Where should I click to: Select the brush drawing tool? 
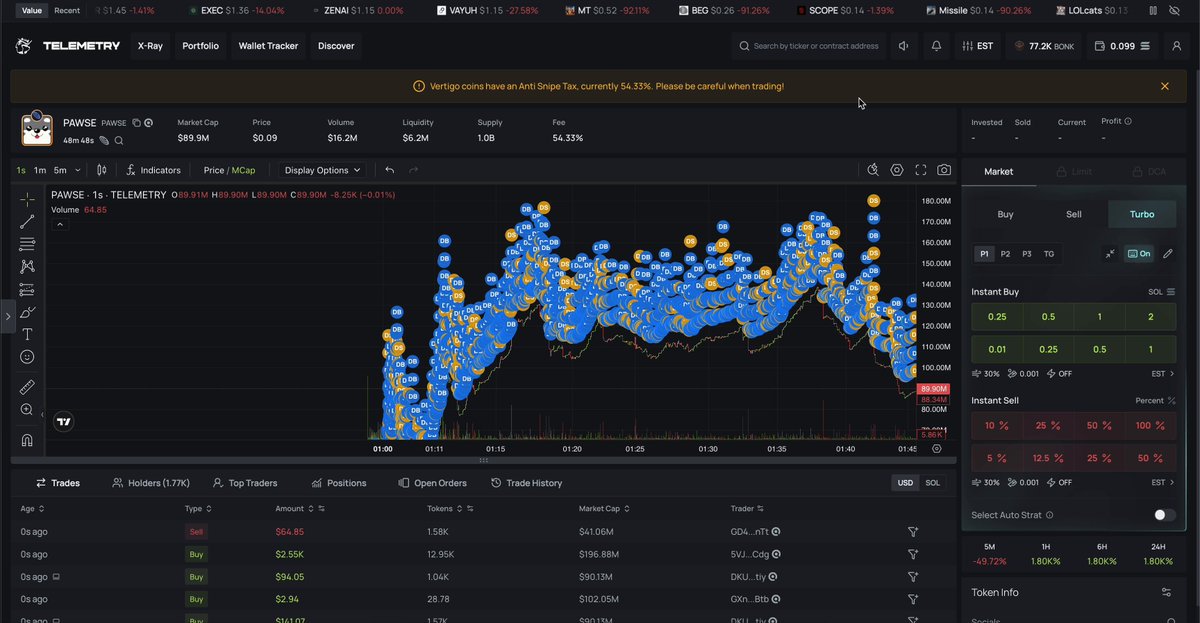[27, 312]
